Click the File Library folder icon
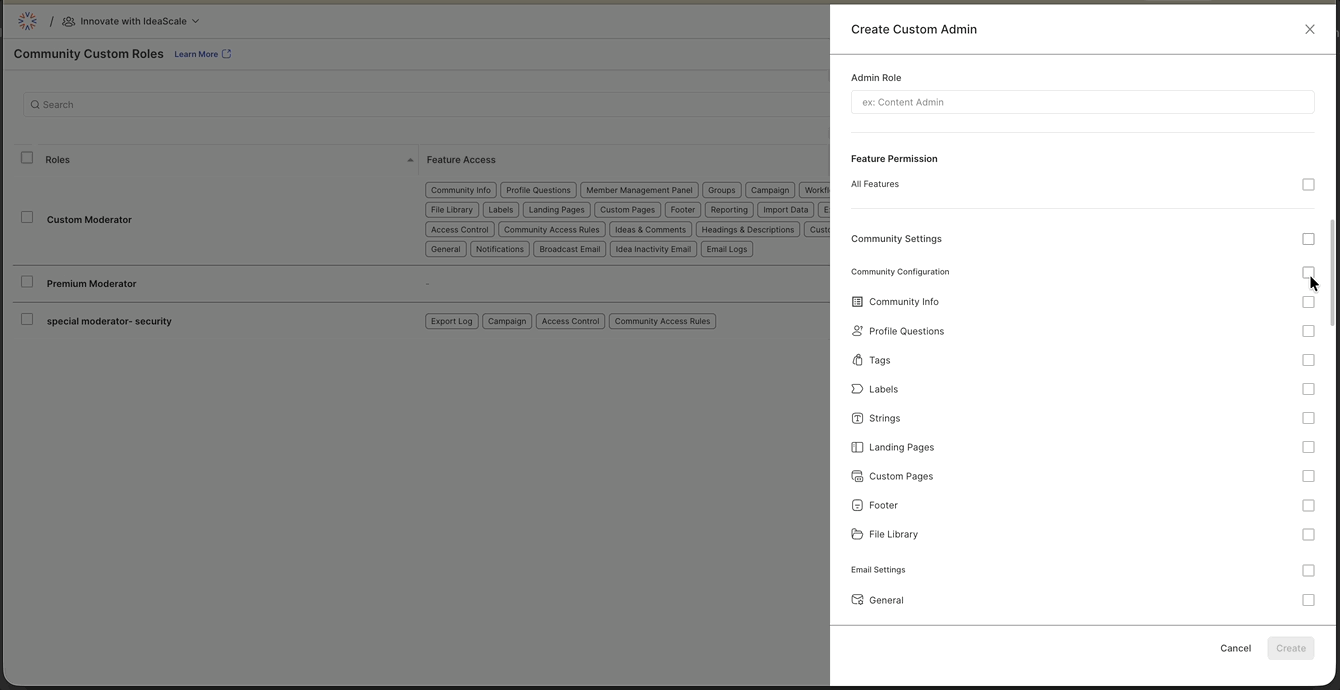The height and width of the screenshot is (690, 1340). [857, 534]
